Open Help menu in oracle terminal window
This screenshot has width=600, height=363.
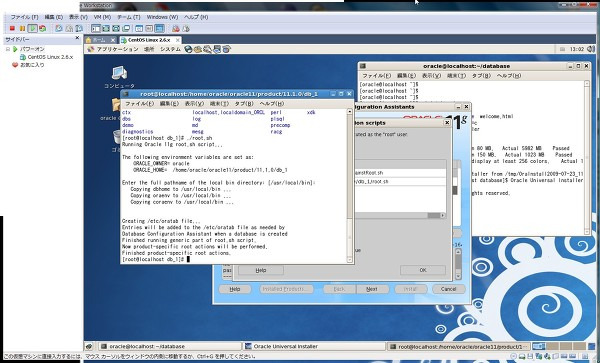509,76
